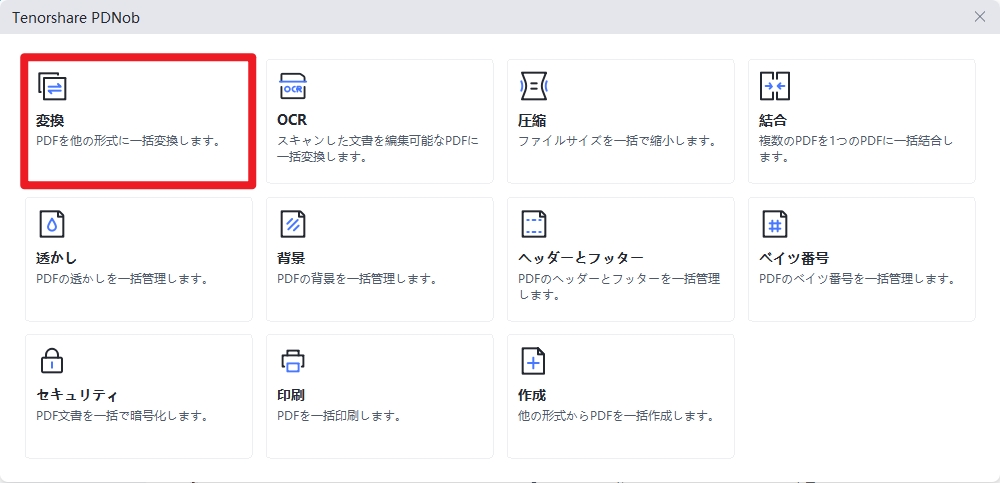Open the 背景 batch tool title
The width and height of the screenshot is (1000, 483).
click(x=291, y=258)
